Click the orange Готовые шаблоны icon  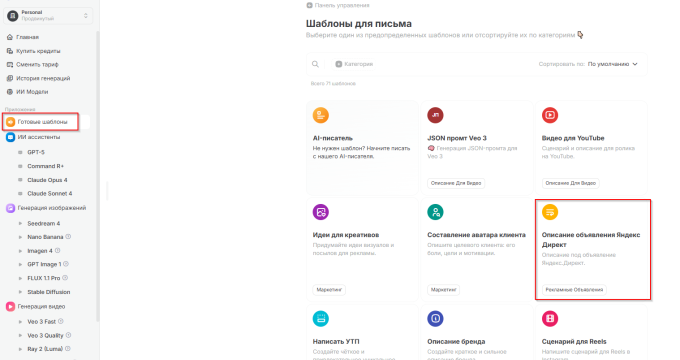(x=10, y=122)
